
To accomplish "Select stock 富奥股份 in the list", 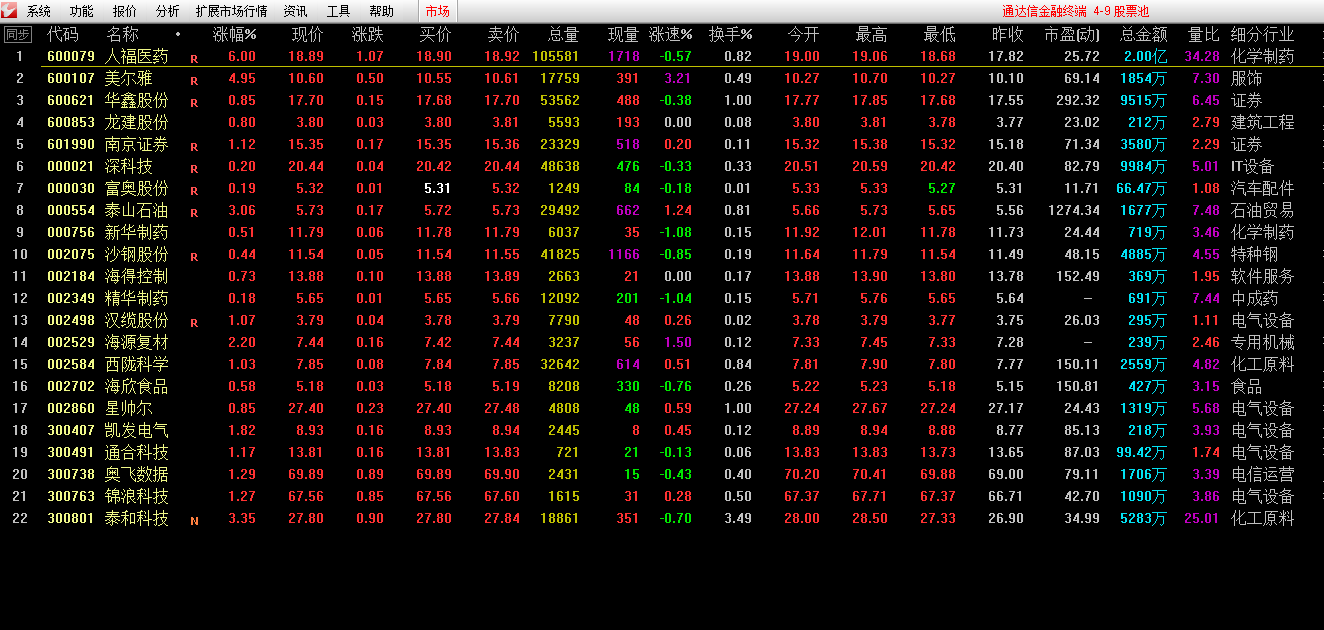I will pos(137,188).
